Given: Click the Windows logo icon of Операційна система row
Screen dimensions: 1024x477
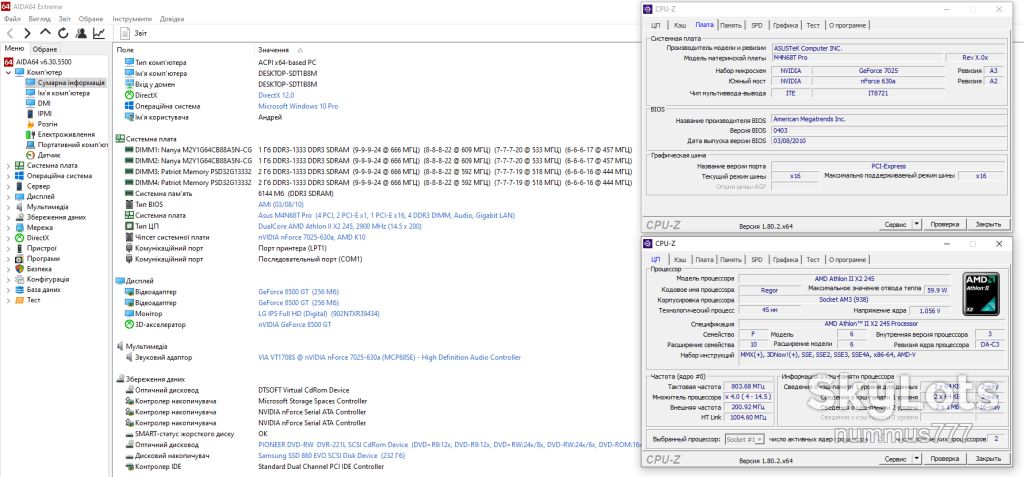Looking at the screenshot, I should 129,106.
